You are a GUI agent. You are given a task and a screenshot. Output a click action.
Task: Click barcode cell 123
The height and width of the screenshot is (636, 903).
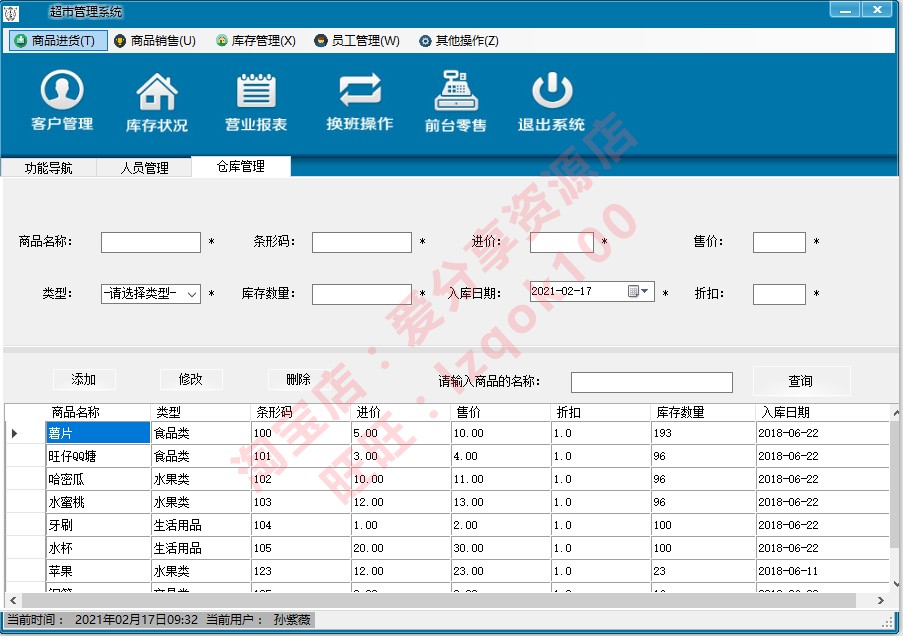(301, 571)
